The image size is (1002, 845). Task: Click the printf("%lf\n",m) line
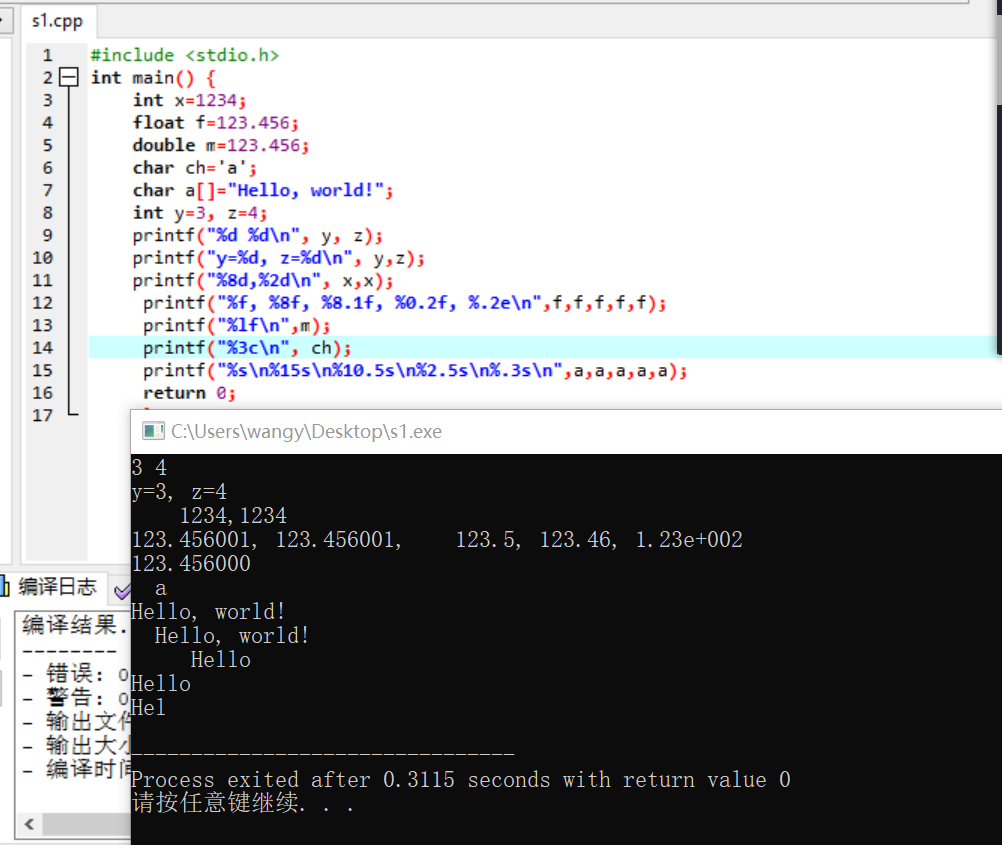click(236, 325)
